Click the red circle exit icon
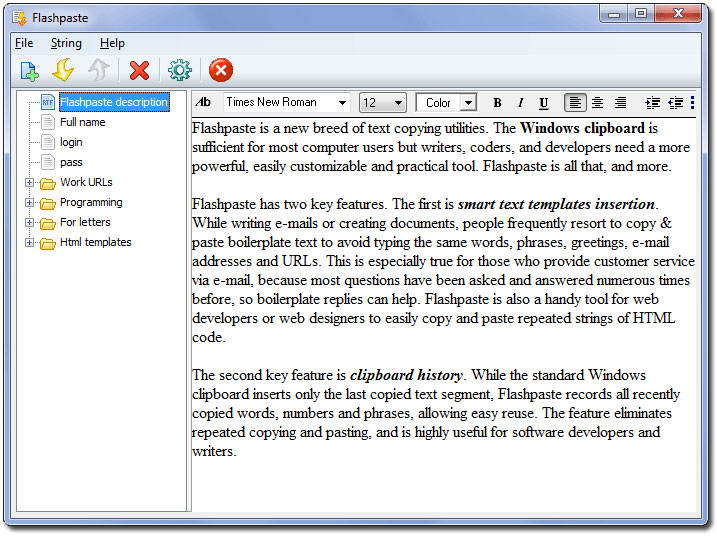 click(x=221, y=70)
